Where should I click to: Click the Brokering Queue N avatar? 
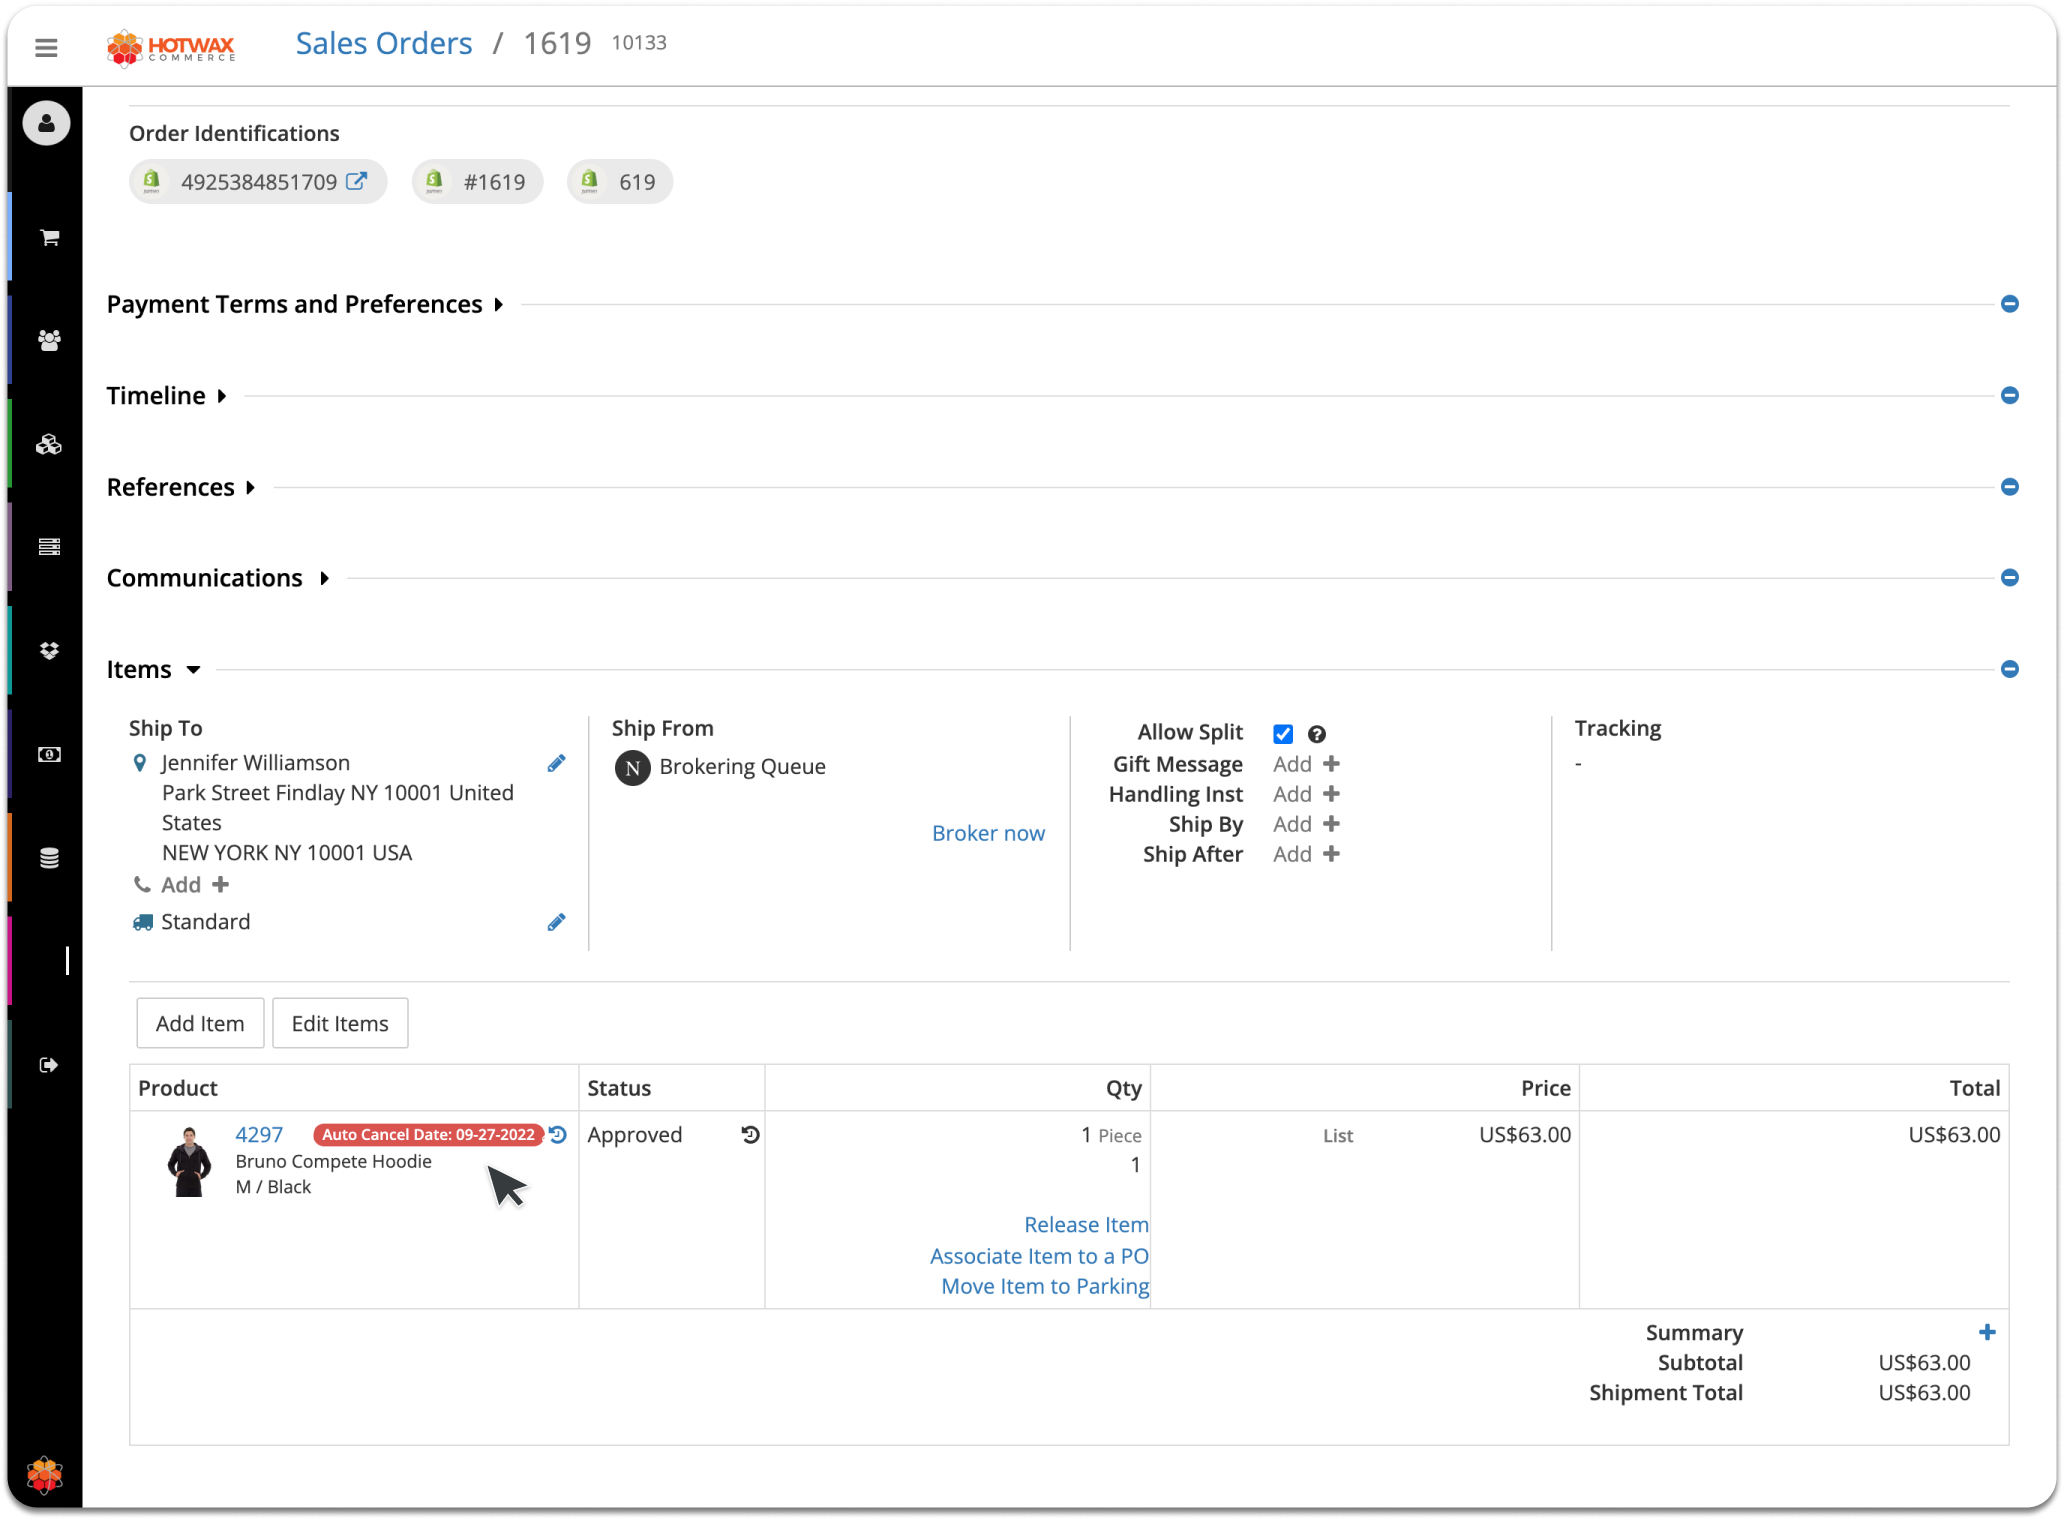click(x=632, y=768)
